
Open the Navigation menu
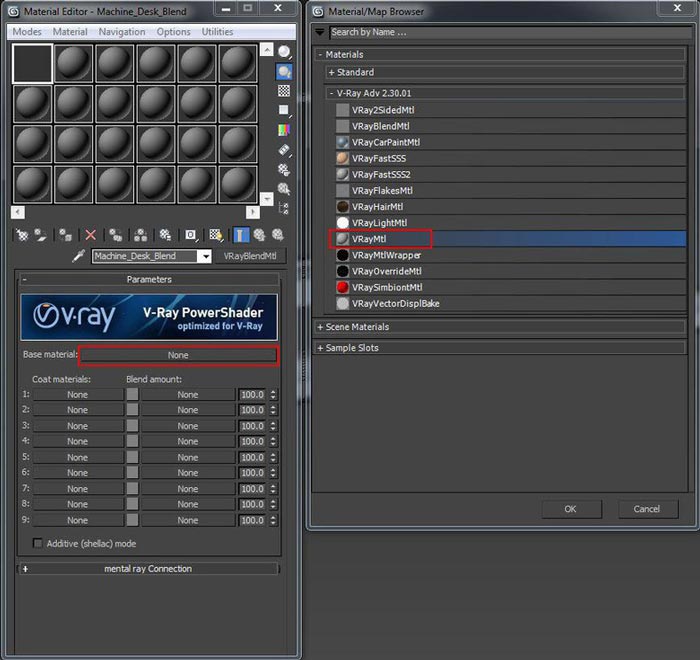[122, 32]
